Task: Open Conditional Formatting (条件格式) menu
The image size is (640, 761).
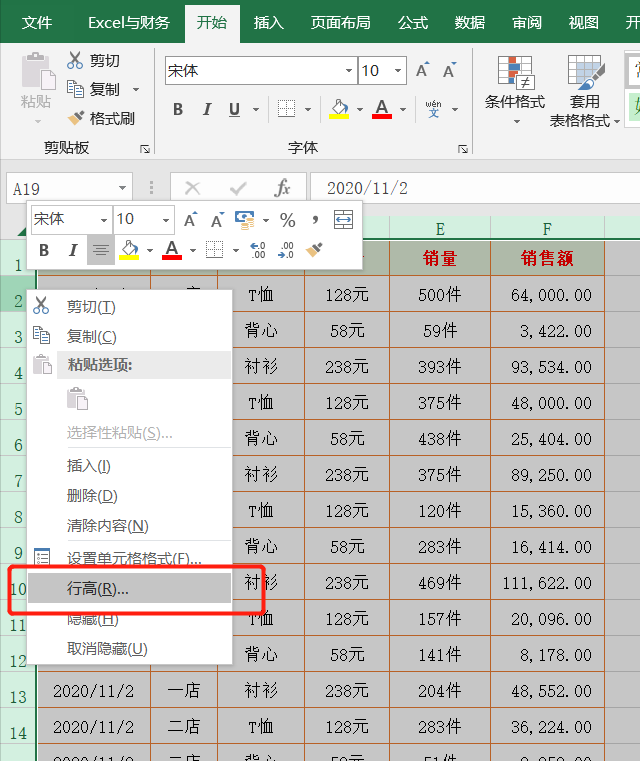Action: [x=515, y=88]
